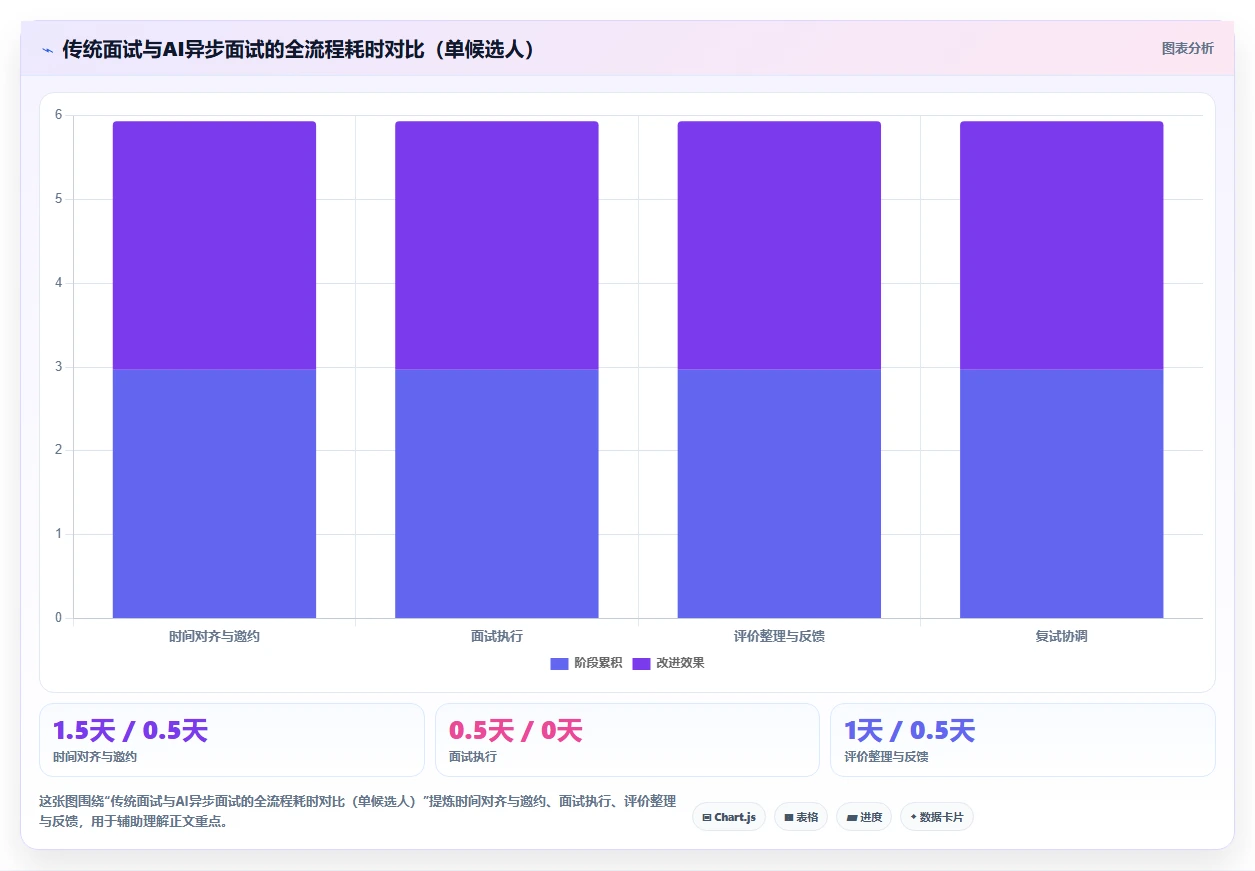Click the 时间对齐与邀约 axis label

214,636
